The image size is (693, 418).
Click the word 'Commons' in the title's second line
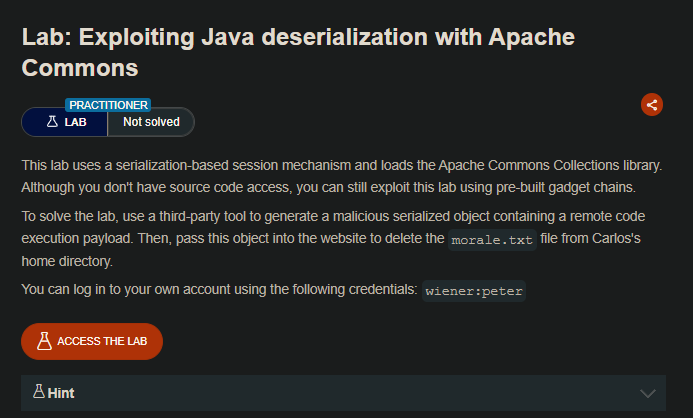[x=79, y=68]
